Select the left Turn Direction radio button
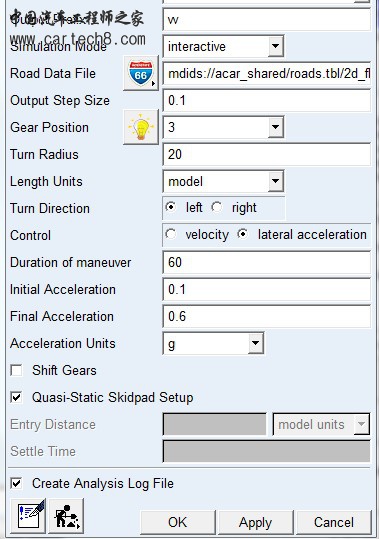The image size is (379, 539). coord(171,207)
